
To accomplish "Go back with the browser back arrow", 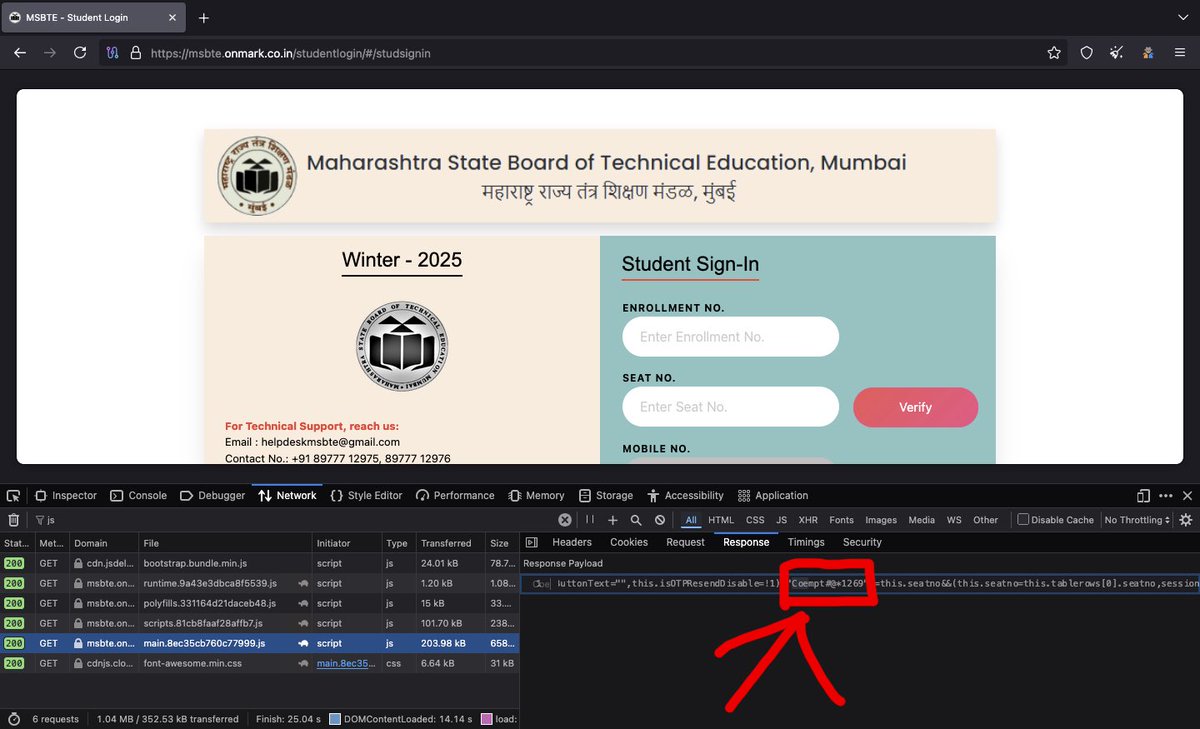I will (19, 53).
